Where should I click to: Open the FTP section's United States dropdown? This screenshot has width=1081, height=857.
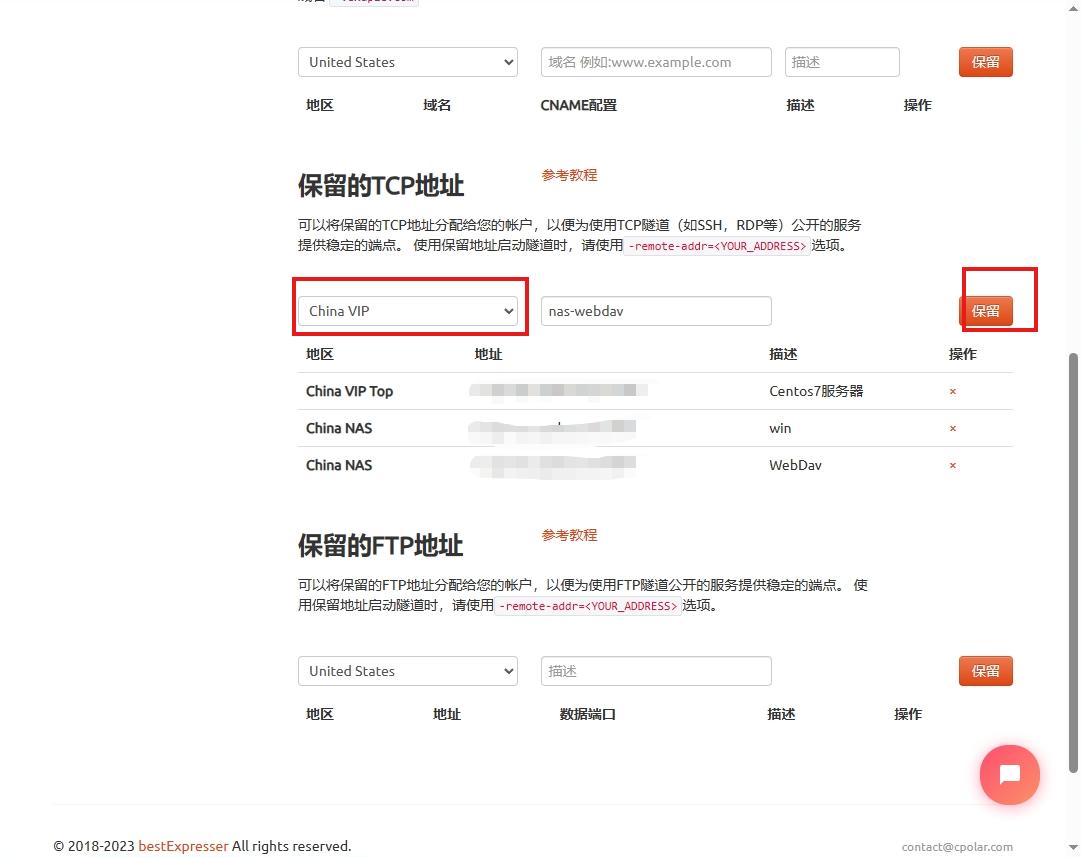tap(407, 671)
